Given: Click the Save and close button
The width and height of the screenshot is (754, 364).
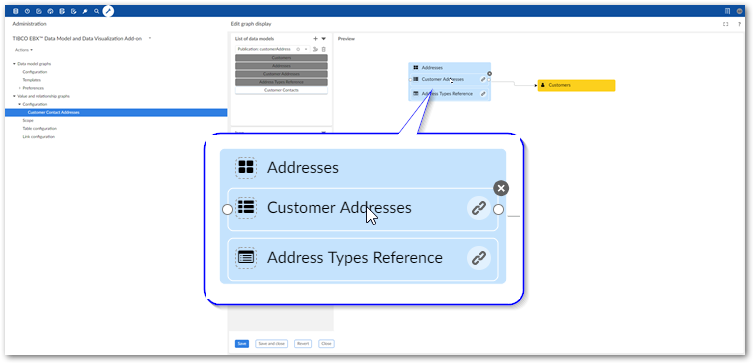Looking at the screenshot, I should [x=272, y=344].
